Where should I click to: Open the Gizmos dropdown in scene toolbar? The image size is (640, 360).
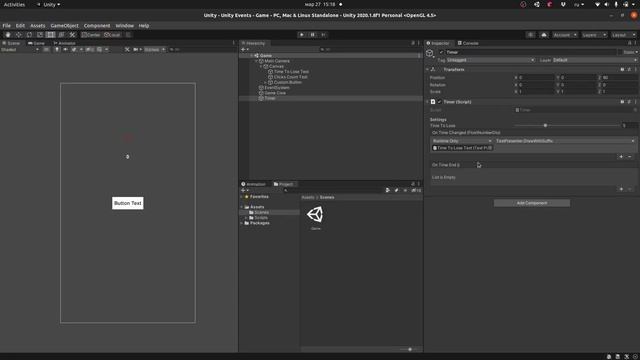click(154, 49)
